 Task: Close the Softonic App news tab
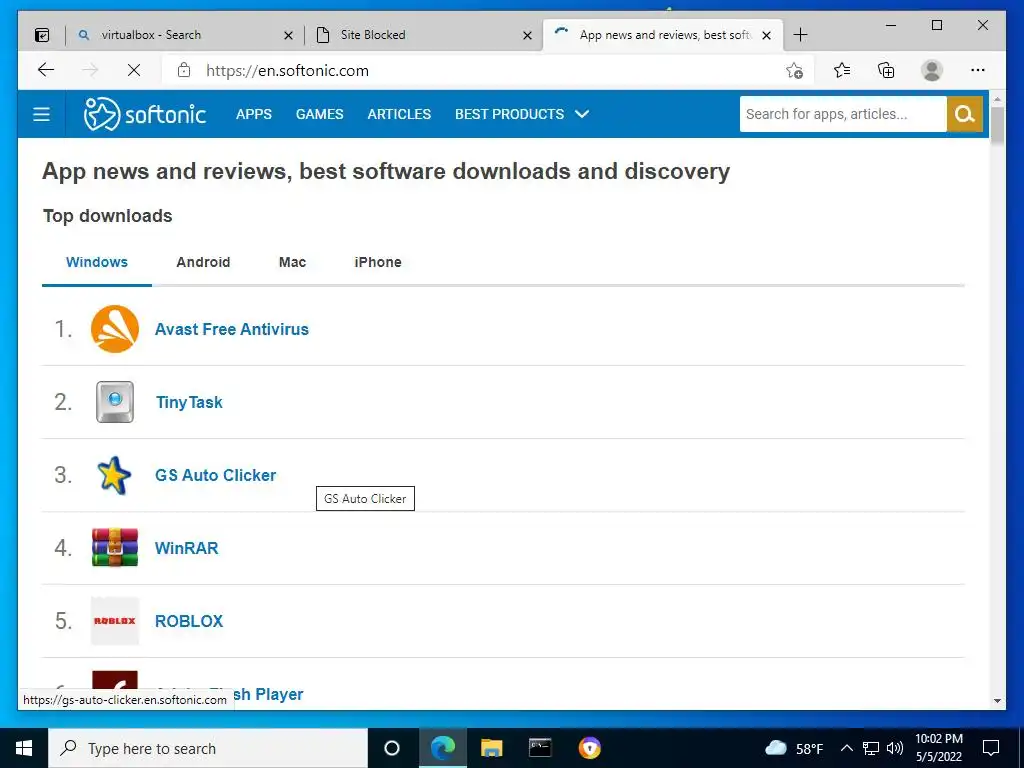point(767,36)
